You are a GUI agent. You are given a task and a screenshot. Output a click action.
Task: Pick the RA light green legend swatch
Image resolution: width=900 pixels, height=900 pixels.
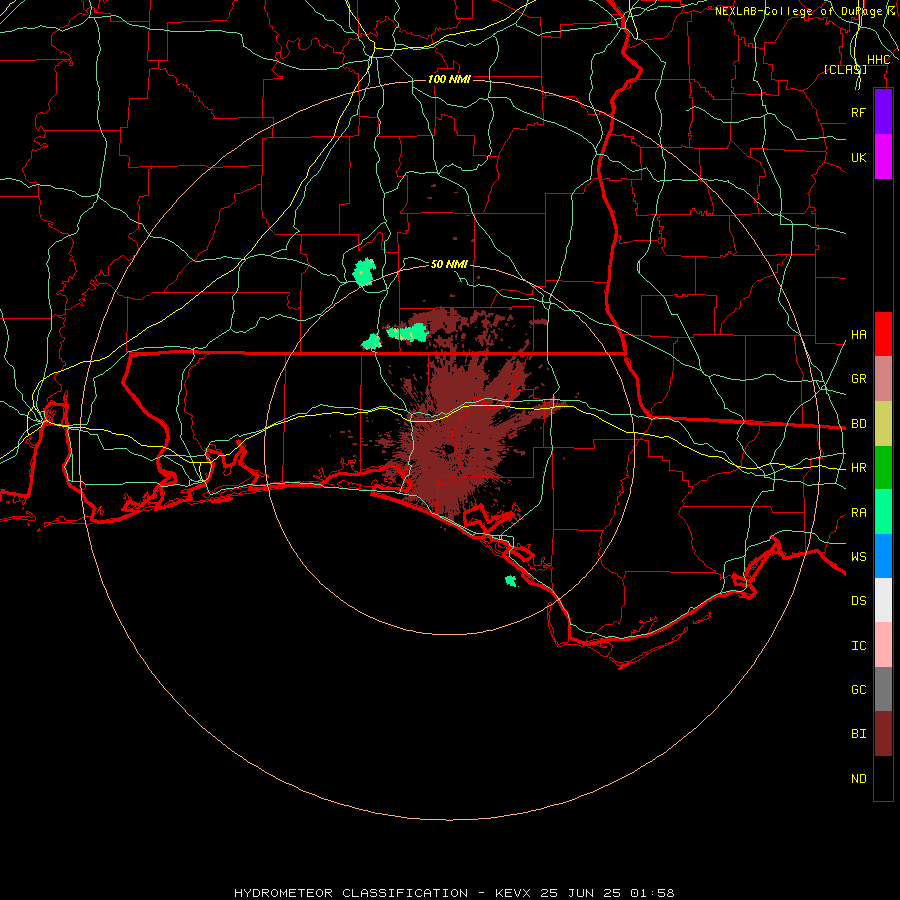coord(883,512)
